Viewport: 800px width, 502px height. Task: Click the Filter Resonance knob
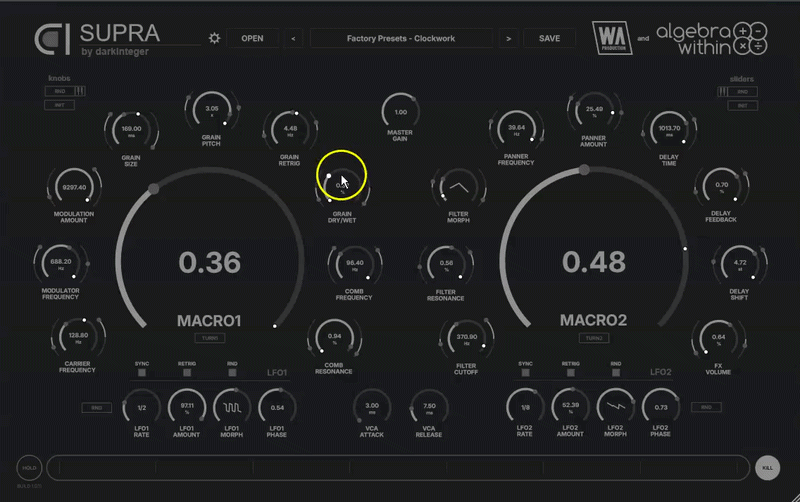pyautogui.click(x=446, y=264)
